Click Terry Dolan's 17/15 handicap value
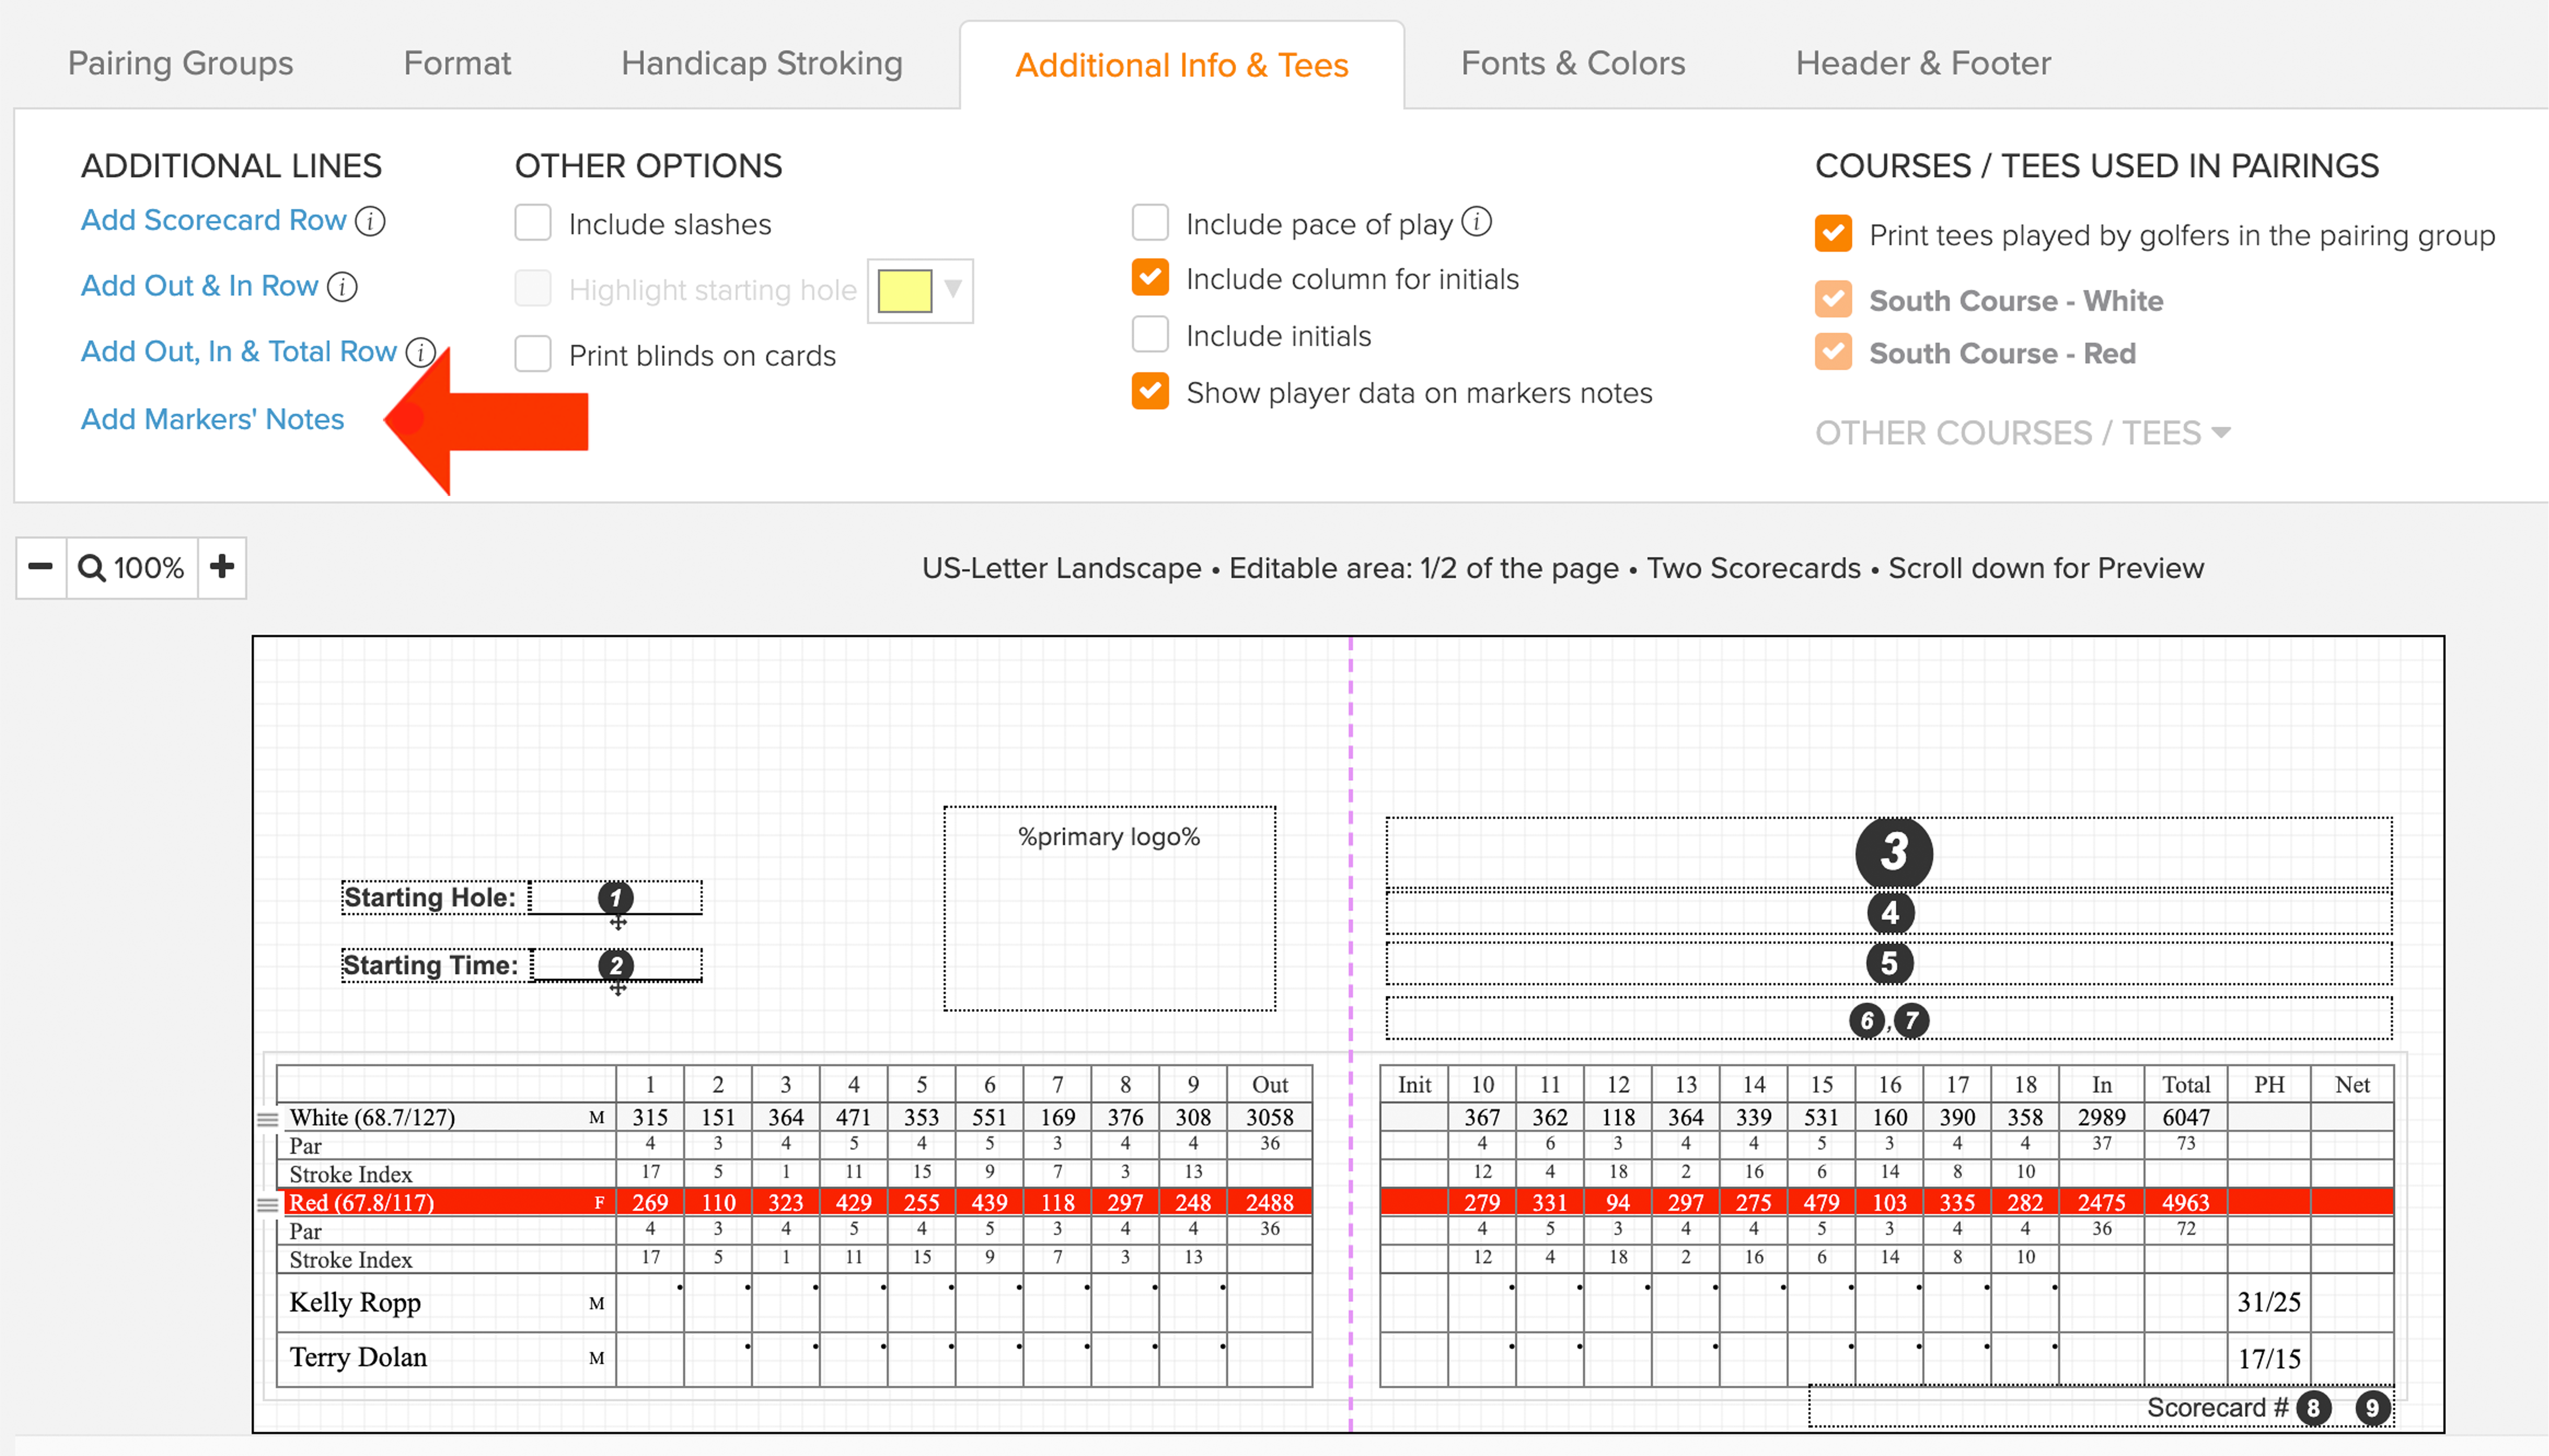The height and width of the screenshot is (1456, 2549). [2269, 1359]
